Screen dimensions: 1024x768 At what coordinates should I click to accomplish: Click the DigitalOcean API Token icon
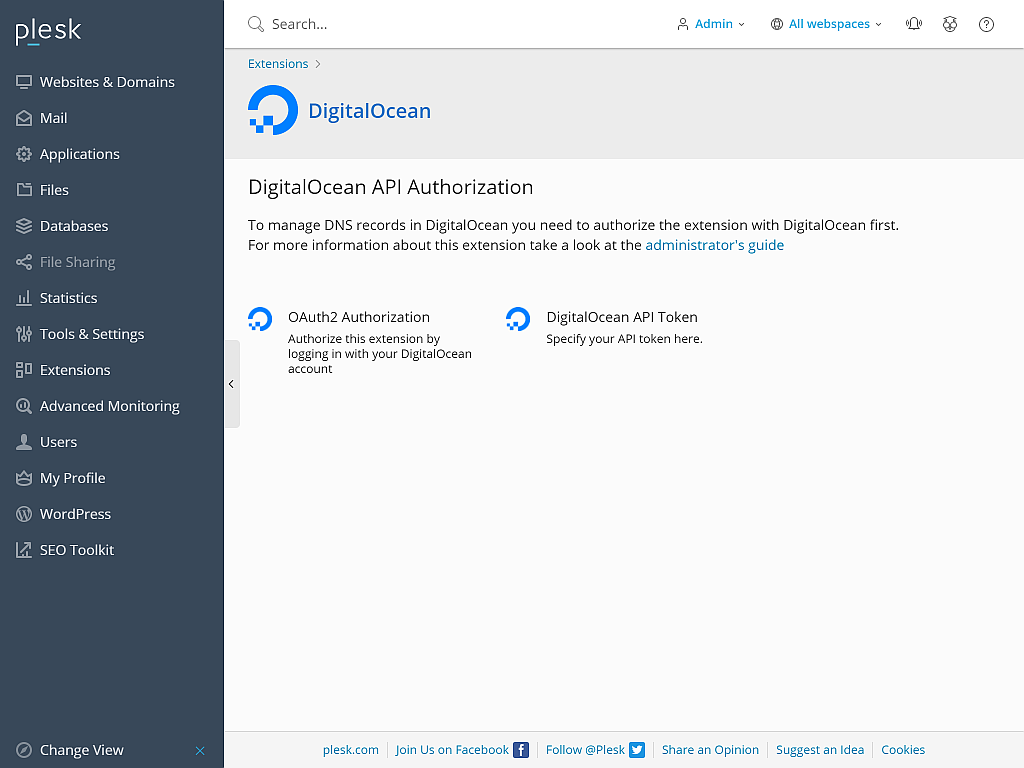[518, 319]
